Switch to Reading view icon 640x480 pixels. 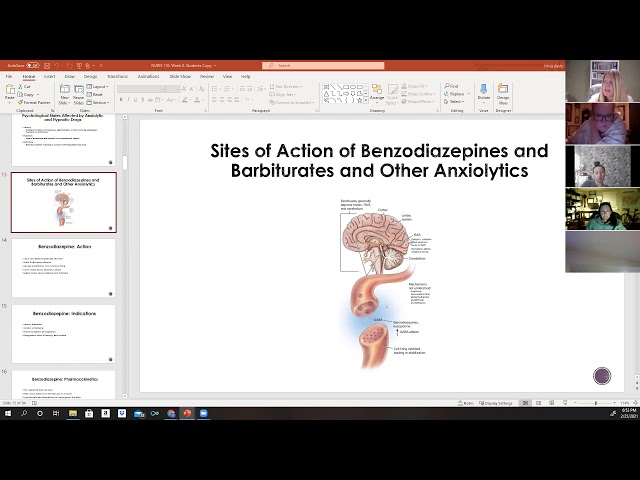(x=551, y=403)
